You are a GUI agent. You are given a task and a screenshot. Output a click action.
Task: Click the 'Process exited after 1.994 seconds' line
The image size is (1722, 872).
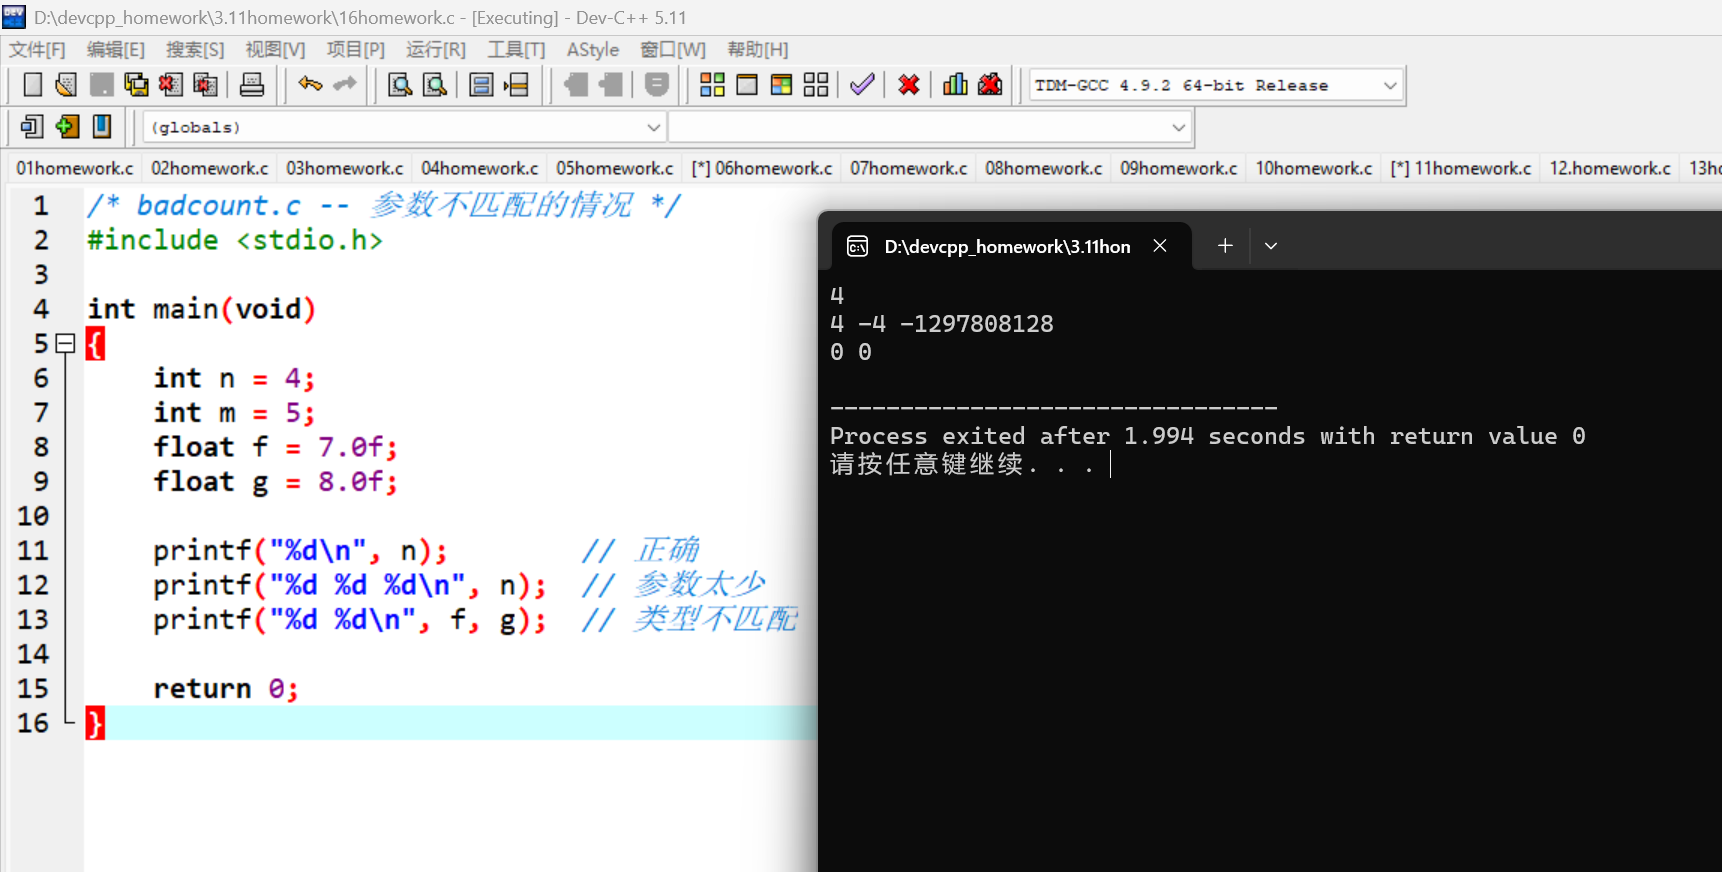1207,436
